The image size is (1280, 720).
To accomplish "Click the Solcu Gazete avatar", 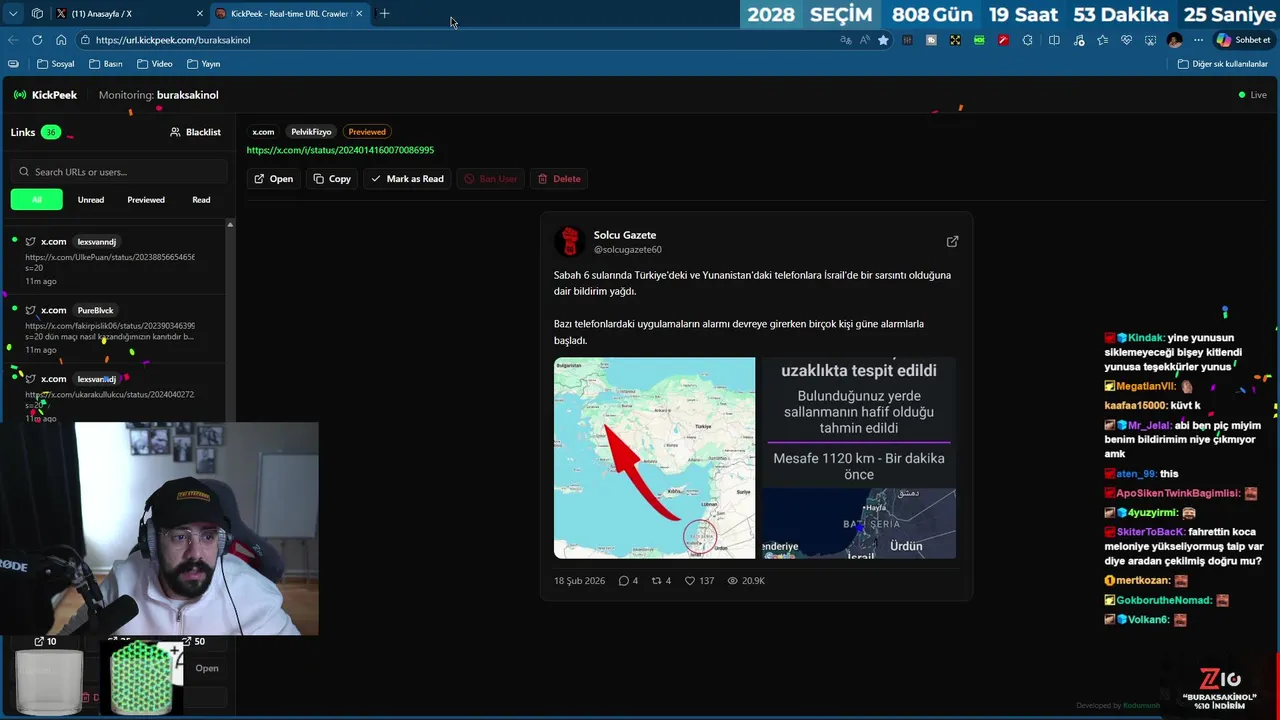I will tap(570, 241).
